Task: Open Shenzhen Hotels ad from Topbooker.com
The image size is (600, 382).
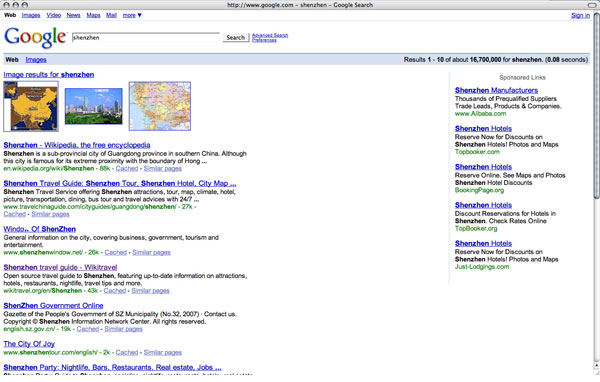Action: [x=483, y=129]
